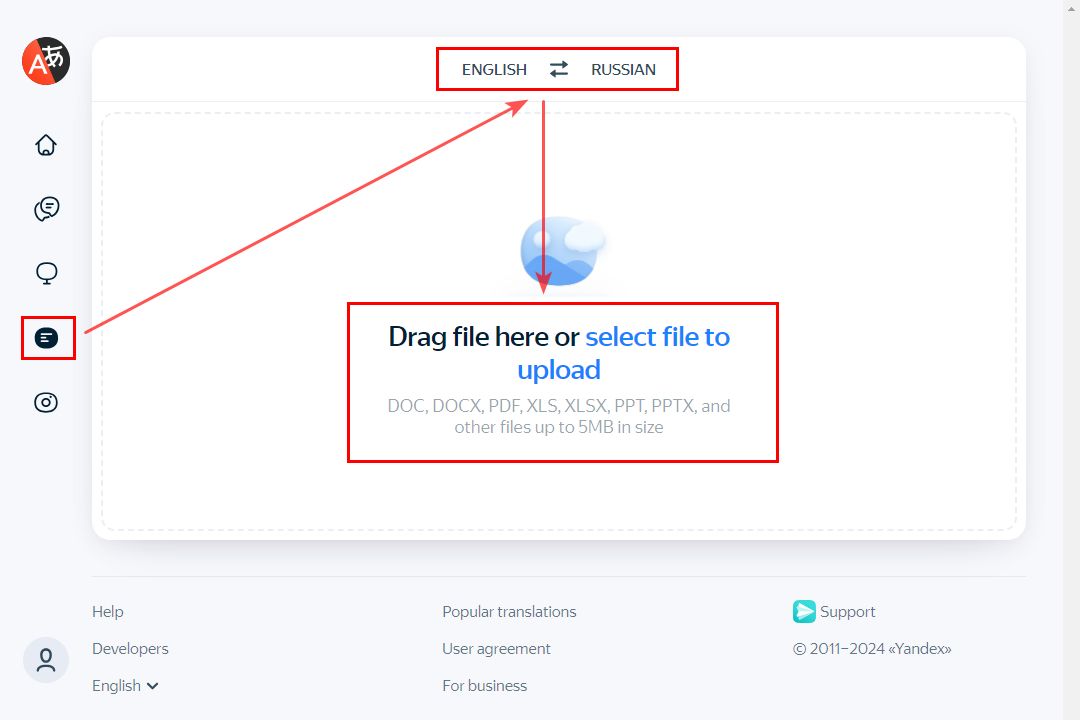Click 'select file to upload' link

click(623, 353)
